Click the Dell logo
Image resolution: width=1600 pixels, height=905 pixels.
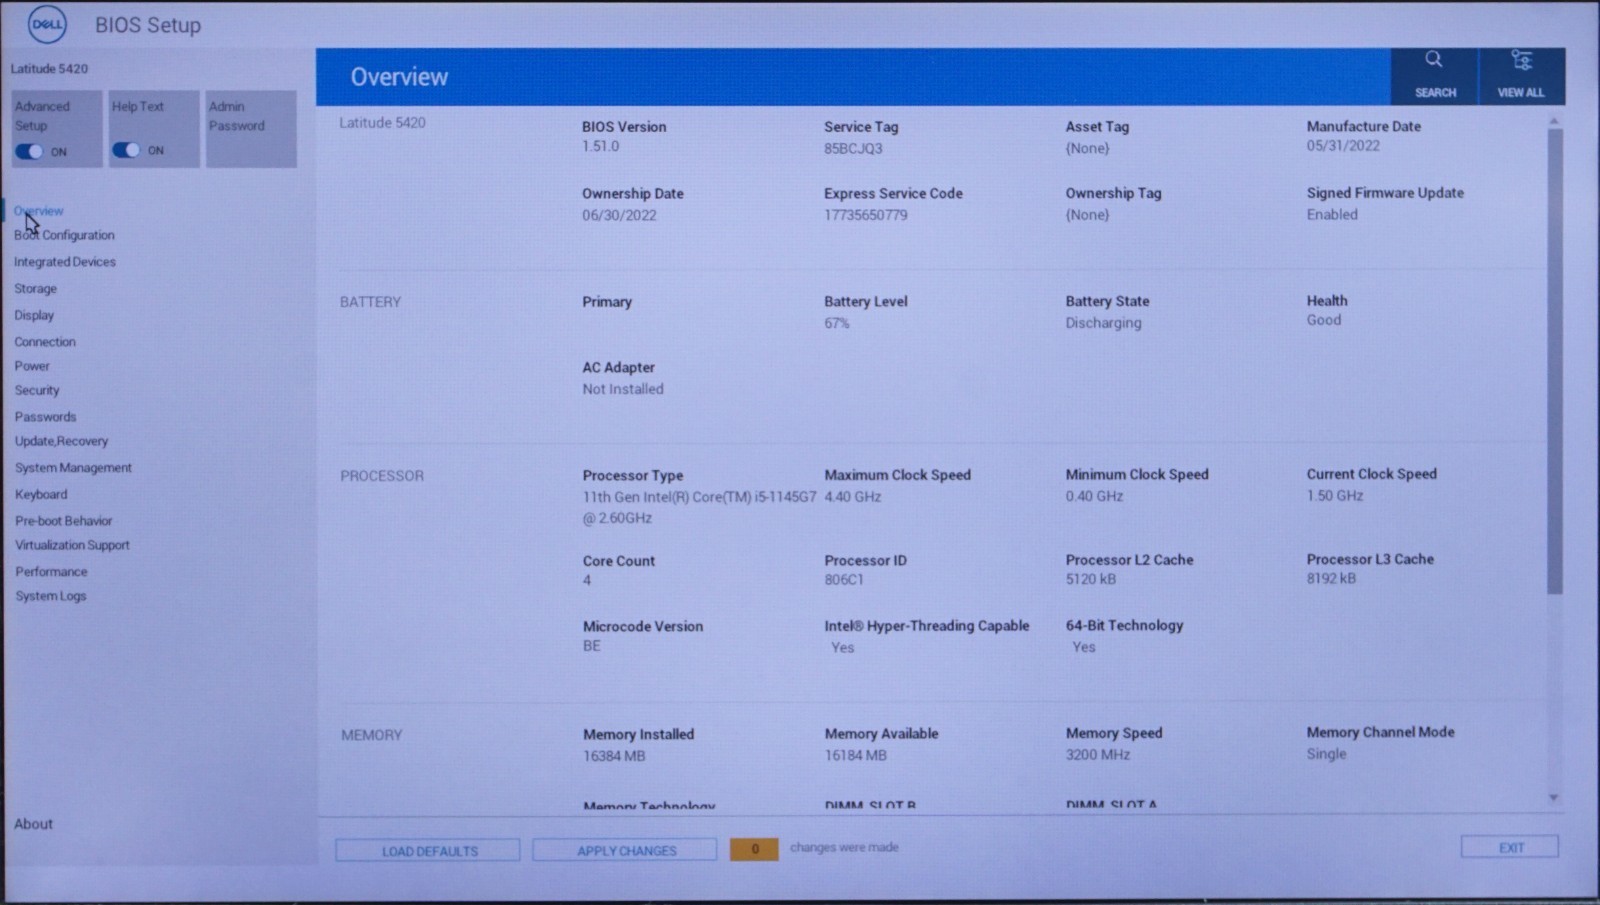coord(47,24)
